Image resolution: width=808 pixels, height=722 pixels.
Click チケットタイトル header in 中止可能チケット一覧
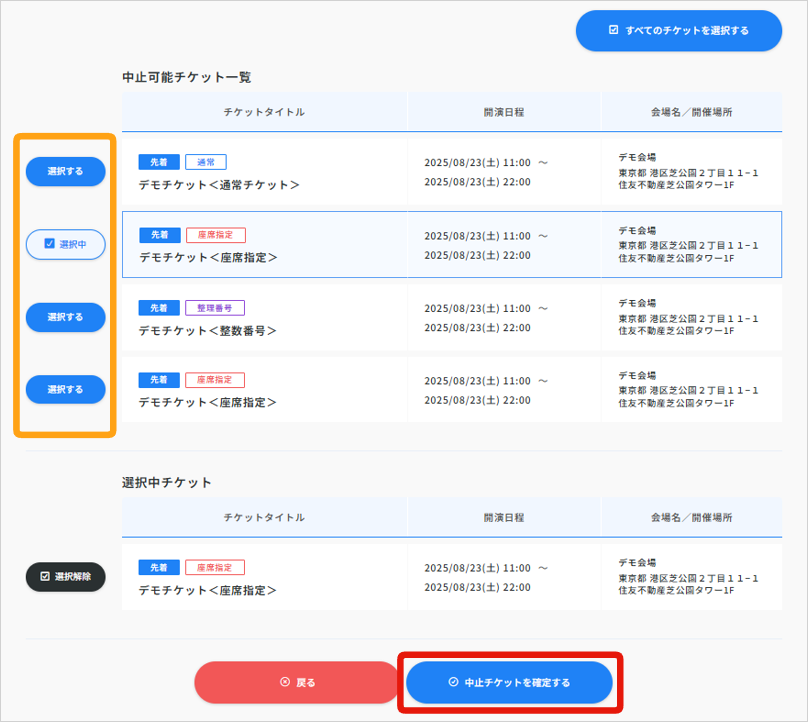[x=264, y=112]
